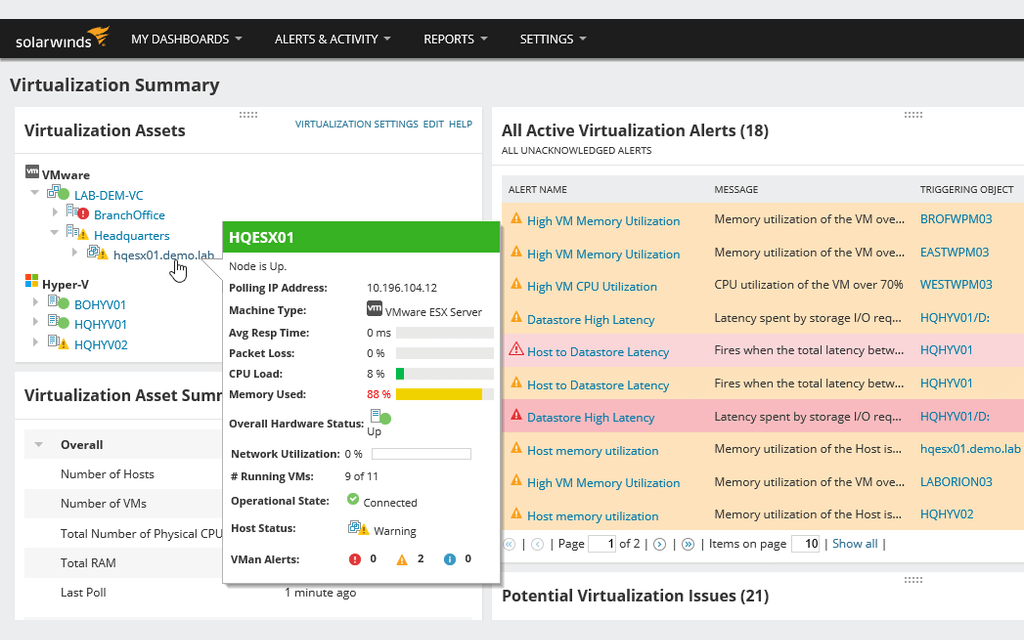The width and height of the screenshot is (1024, 640).
Task: Click Show all in the alerts pagination bar
Action: 855,543
